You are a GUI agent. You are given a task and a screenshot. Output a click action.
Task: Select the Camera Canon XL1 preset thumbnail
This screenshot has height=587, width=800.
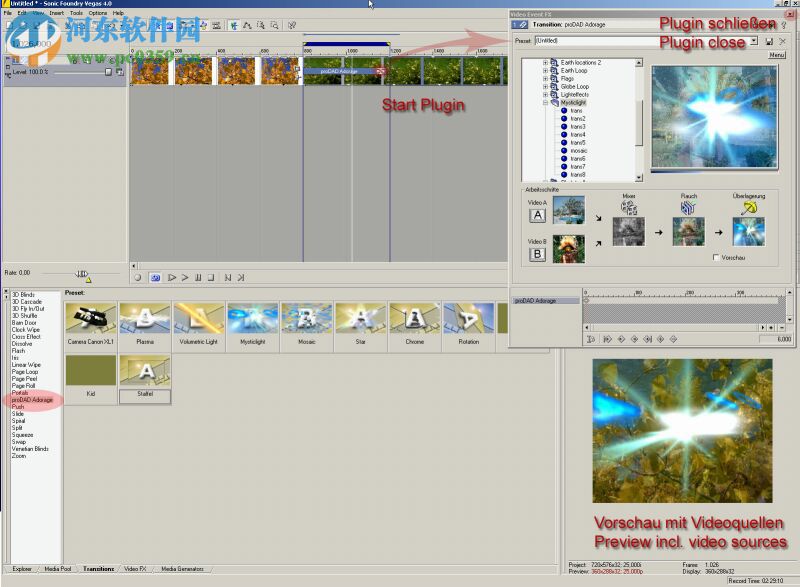91,318
